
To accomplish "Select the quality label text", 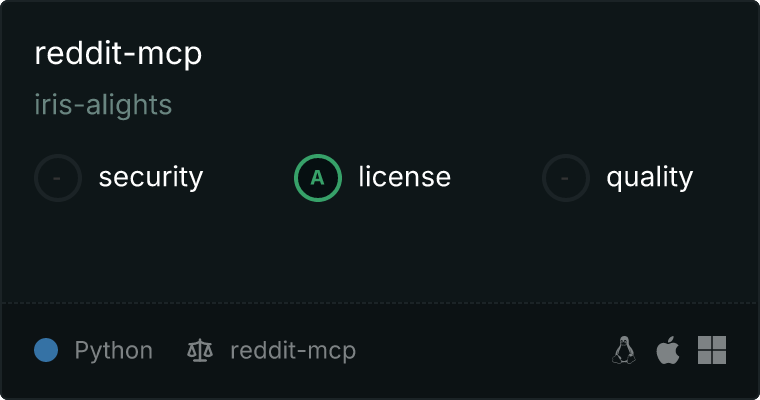I will 649,178.
